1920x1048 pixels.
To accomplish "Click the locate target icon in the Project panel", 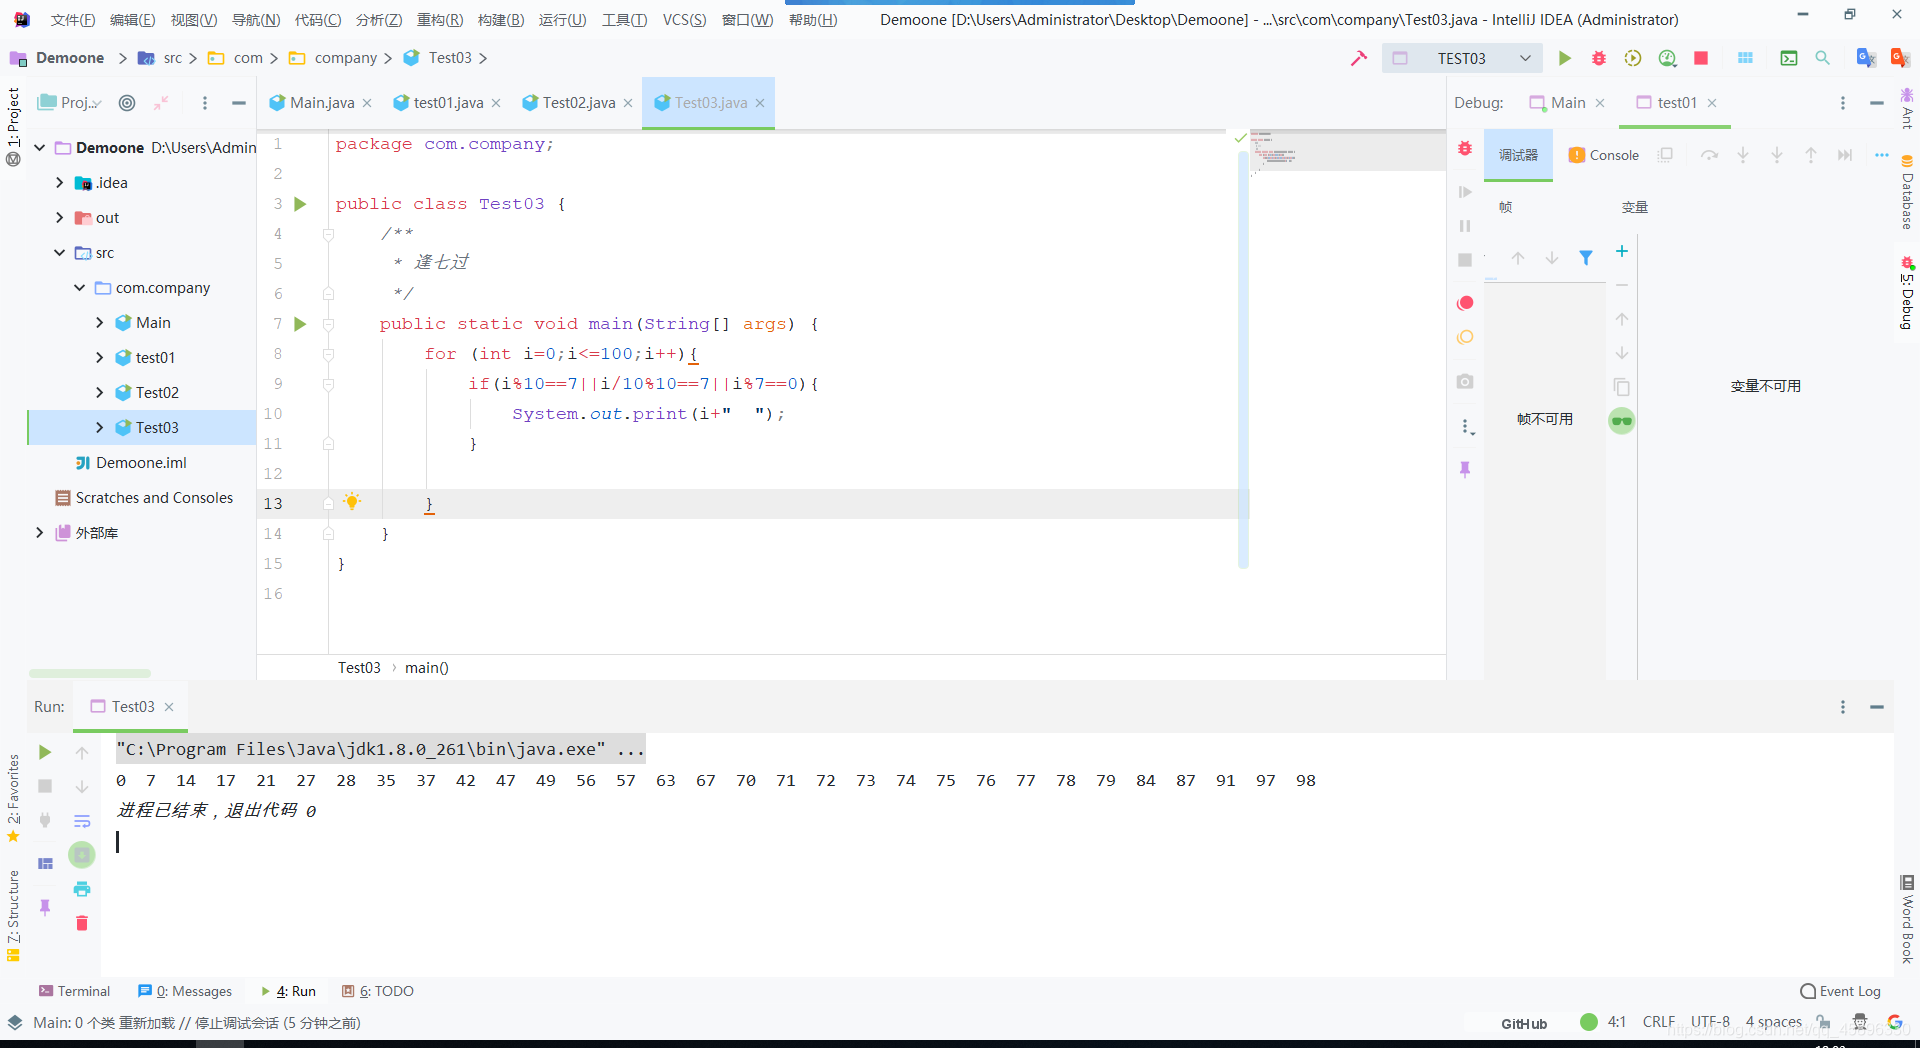I will tap(127, 102).
